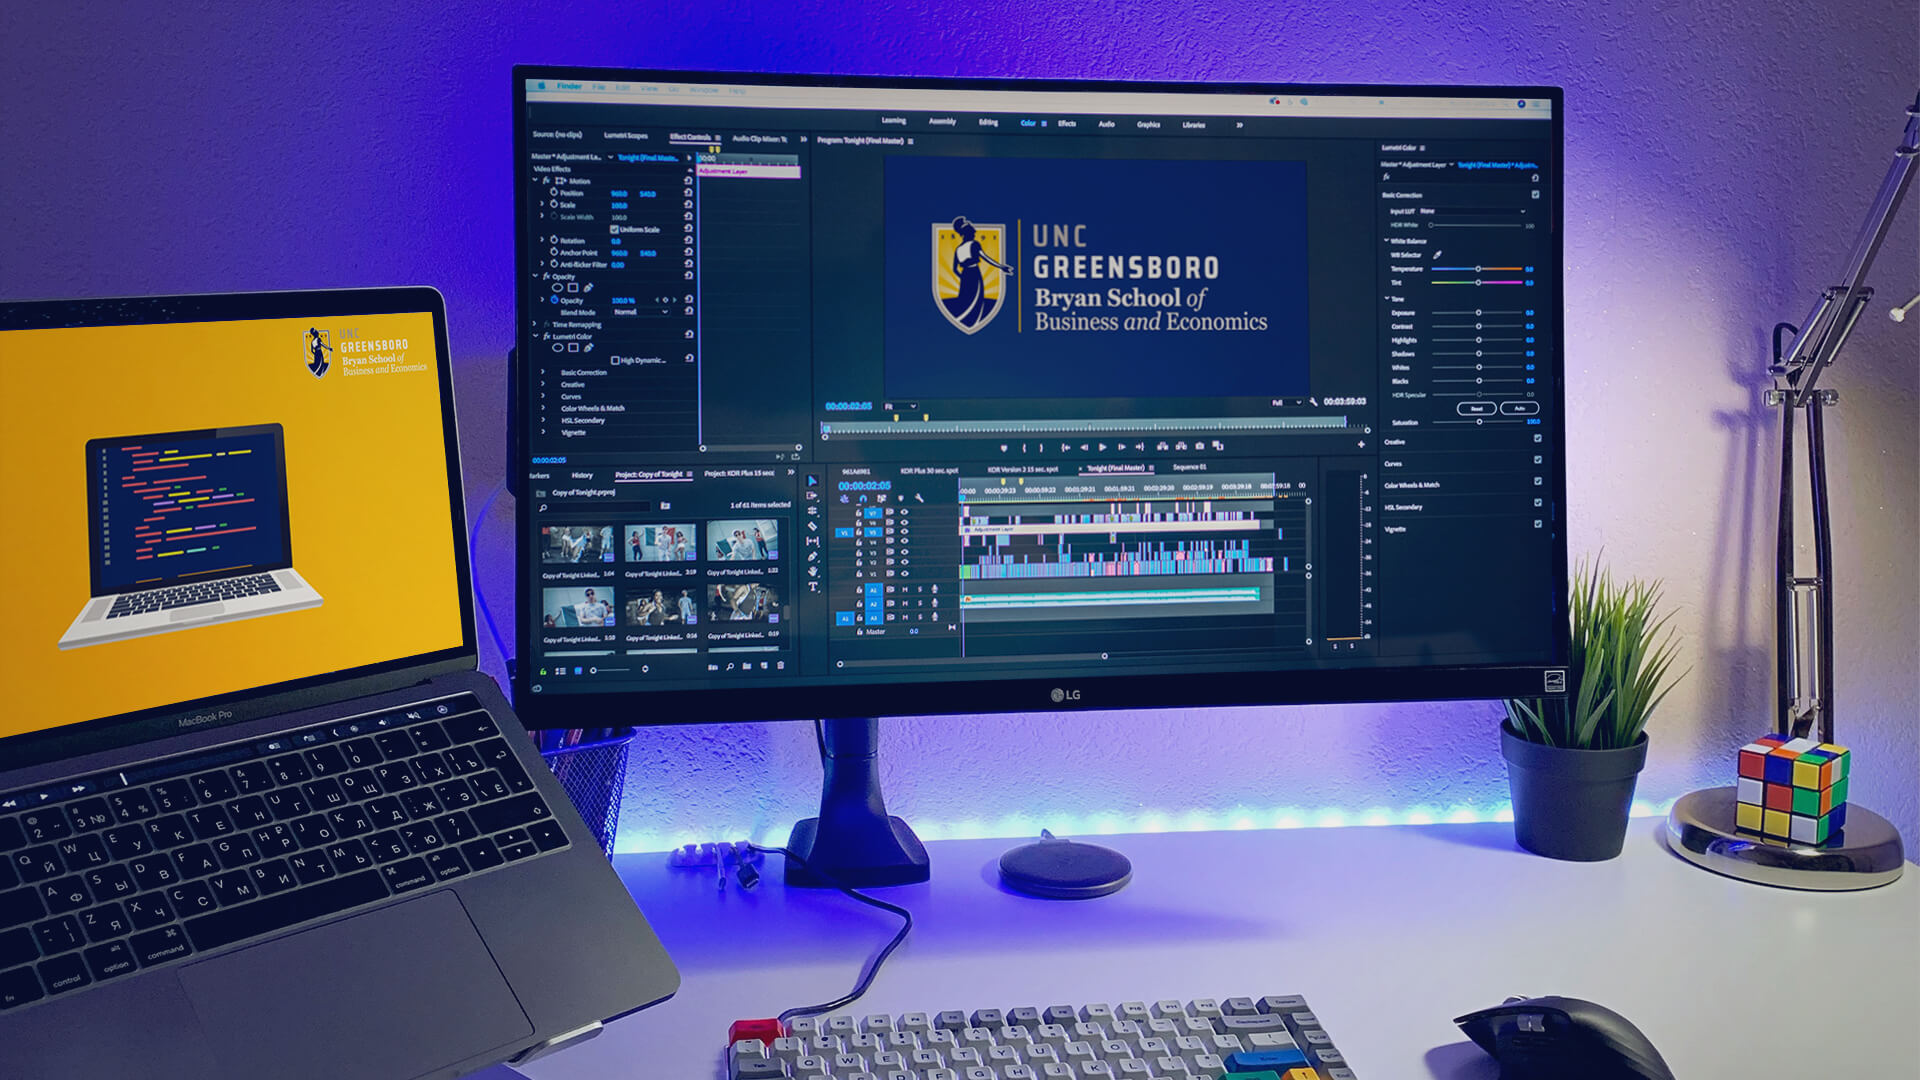Open the Input LUT dropdown
This screenshot has width=1920, height=1080.
[x=1472, y=211]
